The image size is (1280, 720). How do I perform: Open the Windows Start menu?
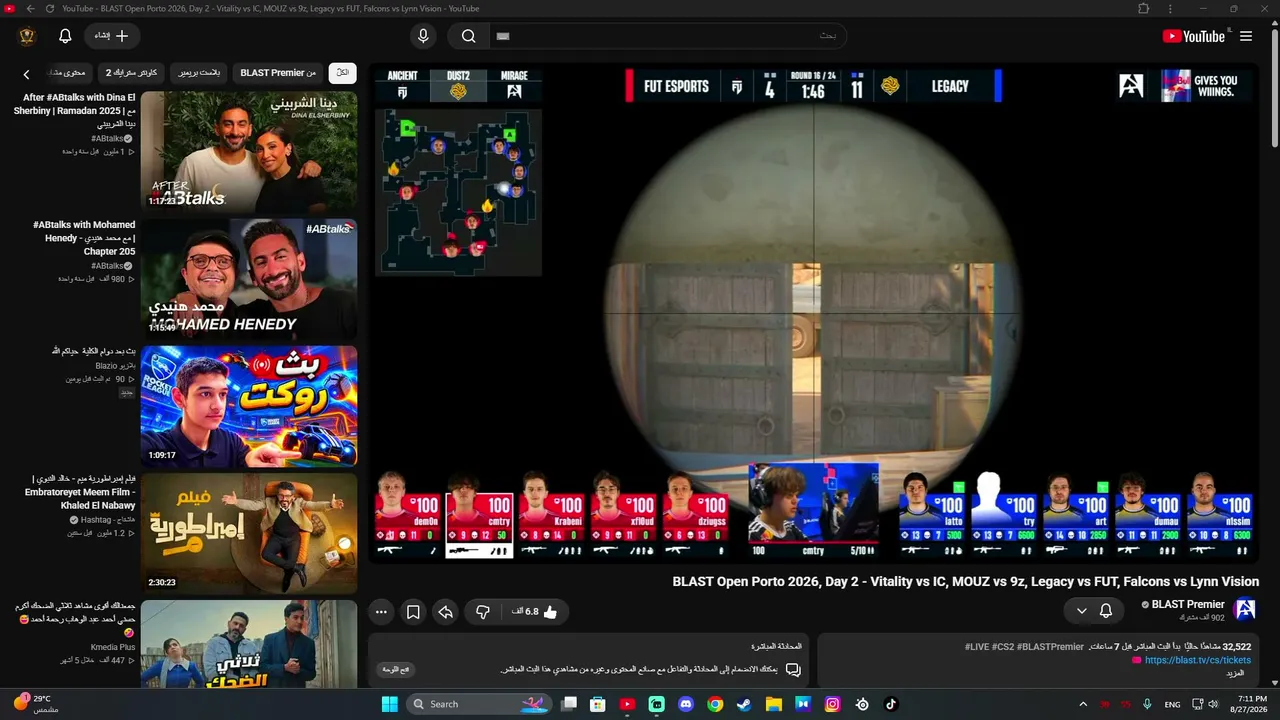(389, 704)
